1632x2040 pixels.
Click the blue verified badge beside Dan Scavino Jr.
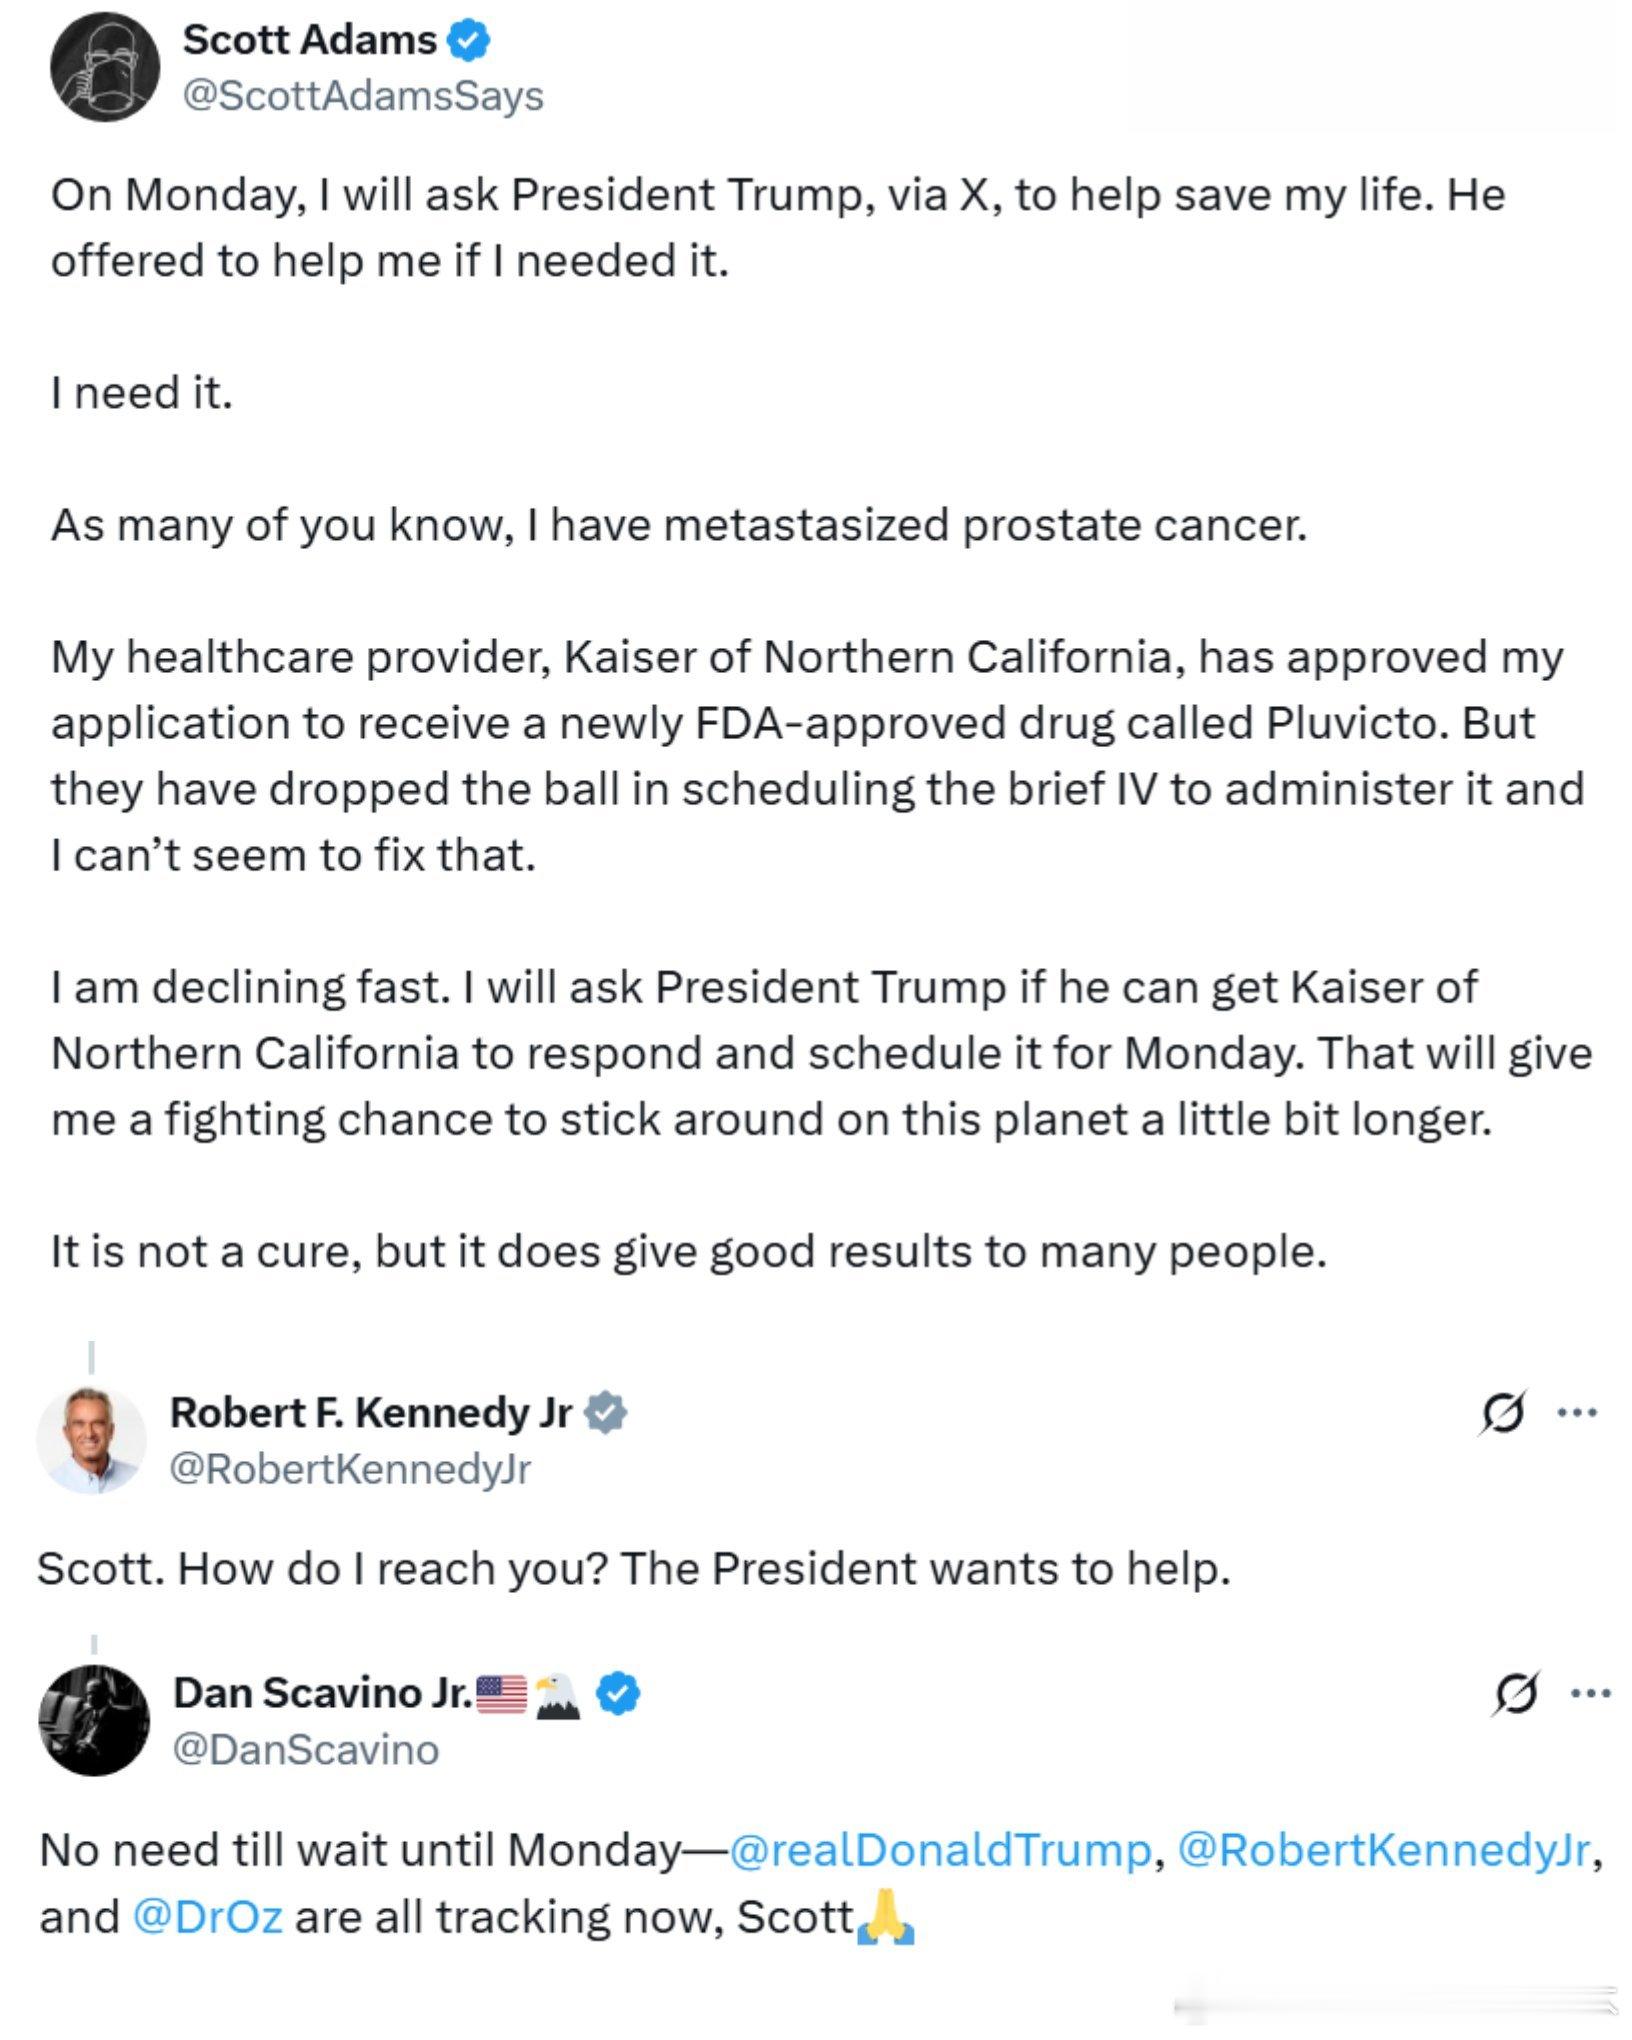pos(619,1693)
